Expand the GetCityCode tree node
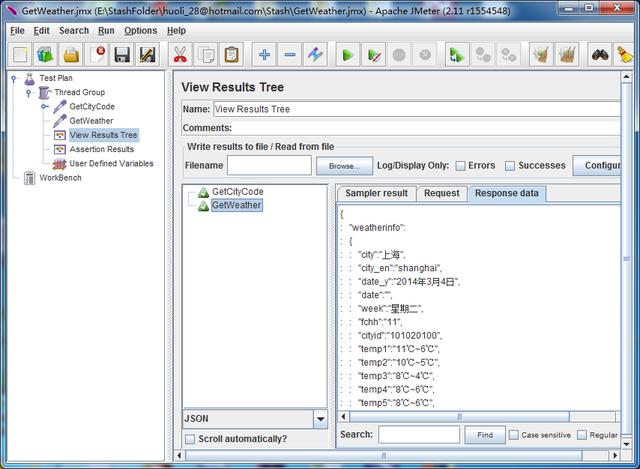640x469 pixels. [x=44, y=107]
